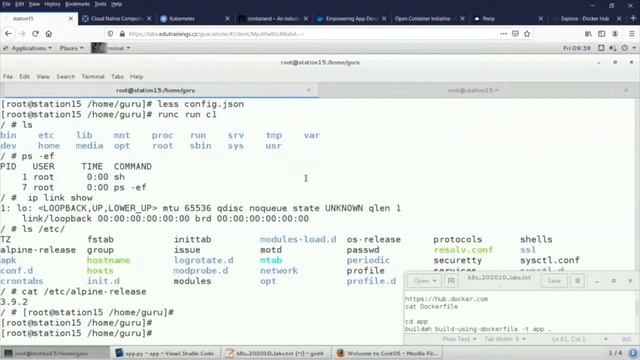This screenshot has height=360, width=640.
Task: Click the GNOME accessibility icon in top panel
Action: click(x=601, y=48)
